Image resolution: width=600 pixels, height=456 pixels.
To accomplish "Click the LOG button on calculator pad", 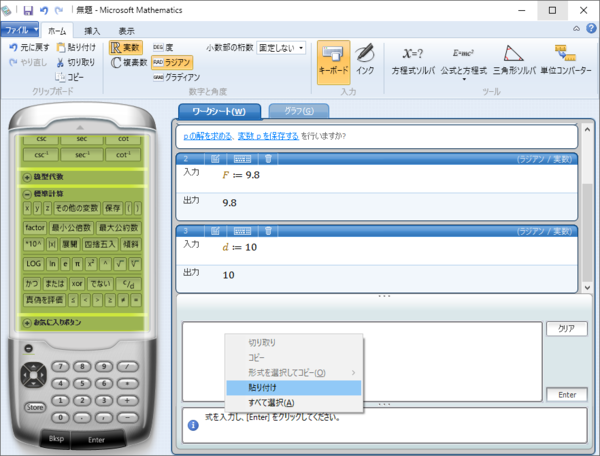I will coord(33,264).
